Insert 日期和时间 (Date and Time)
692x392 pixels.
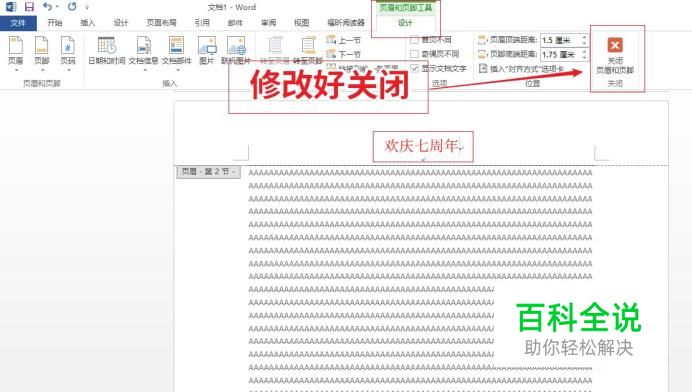[x=107, y=51]
